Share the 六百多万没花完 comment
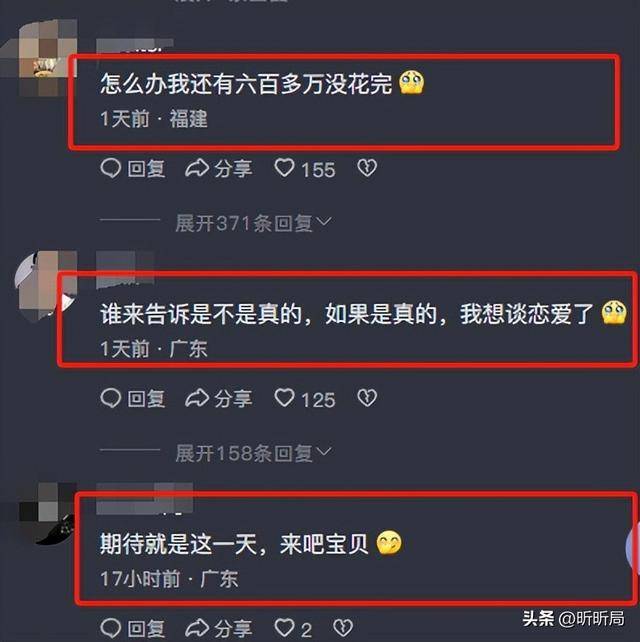 [x=219, y=169]
